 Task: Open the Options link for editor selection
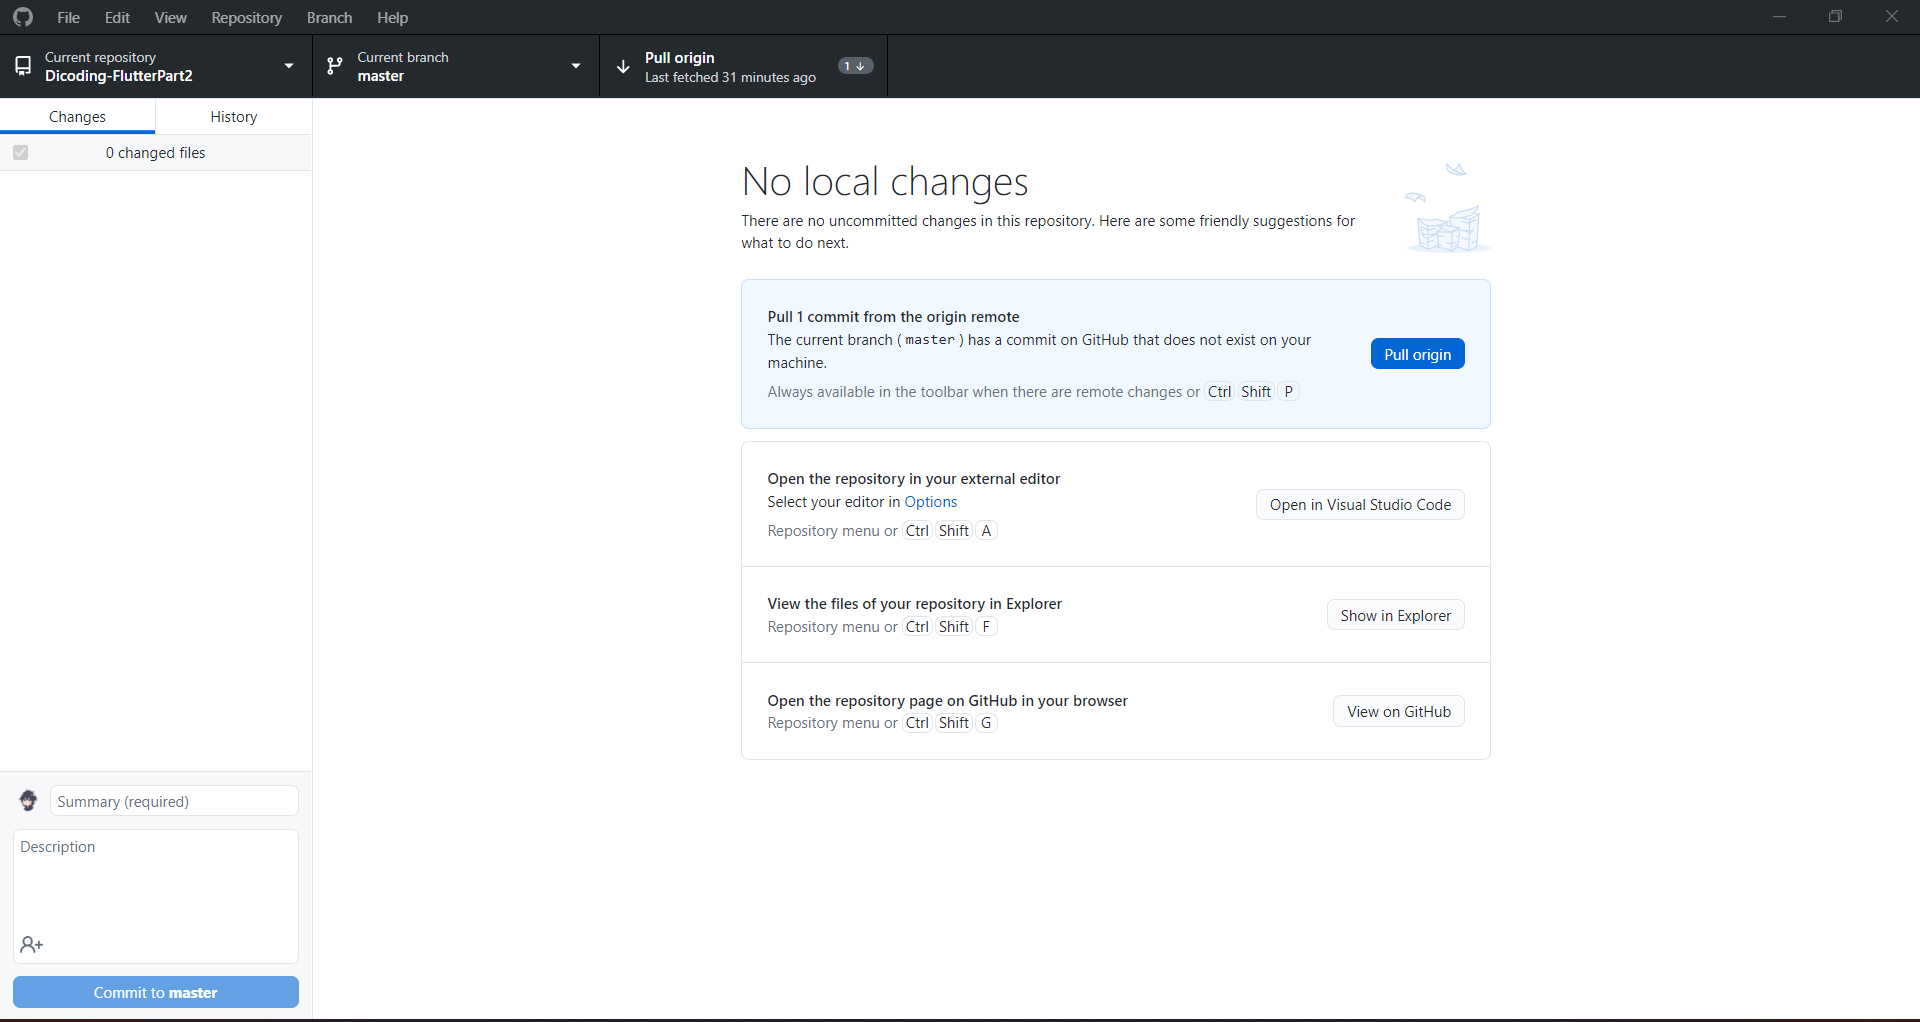coord(930,501)
